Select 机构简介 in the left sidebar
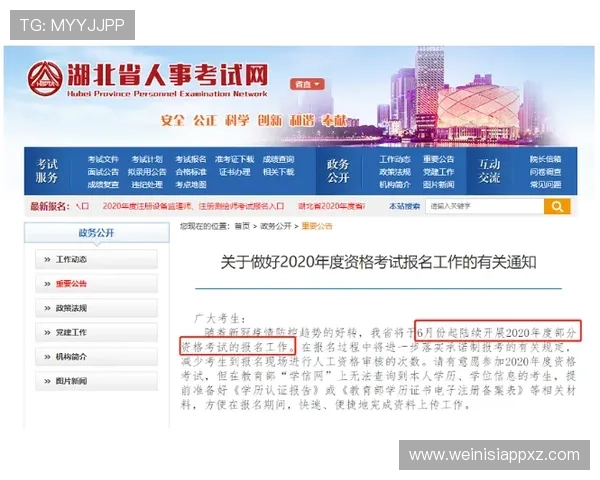This screenshot has width=600, height=480. (96, 357)
